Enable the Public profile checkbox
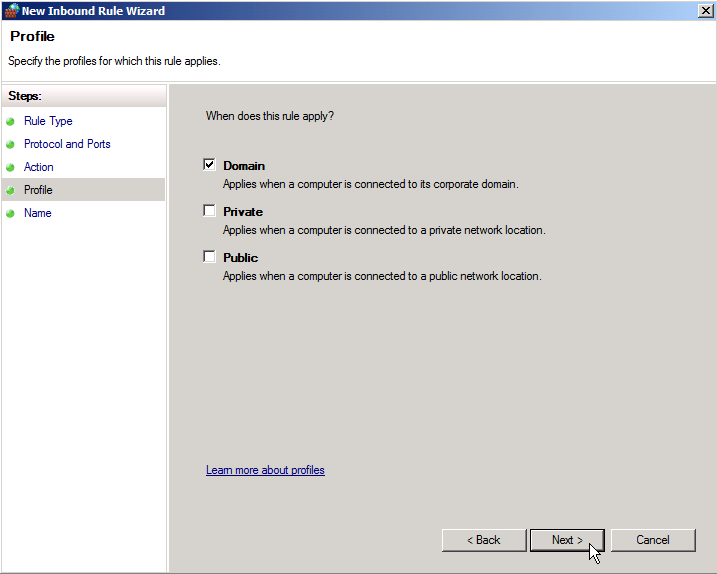 coord(209,257)
